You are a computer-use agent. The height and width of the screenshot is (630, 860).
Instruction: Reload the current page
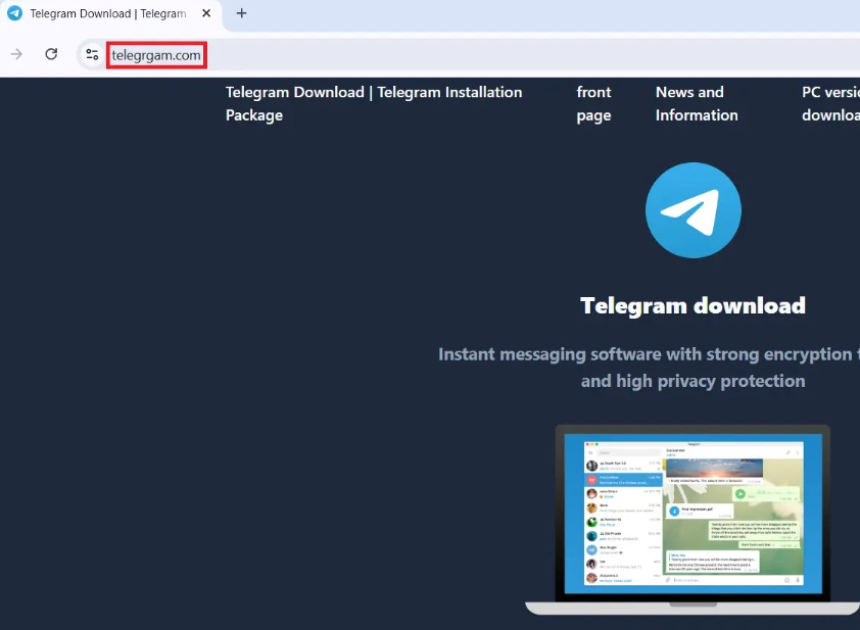[51, 54]
